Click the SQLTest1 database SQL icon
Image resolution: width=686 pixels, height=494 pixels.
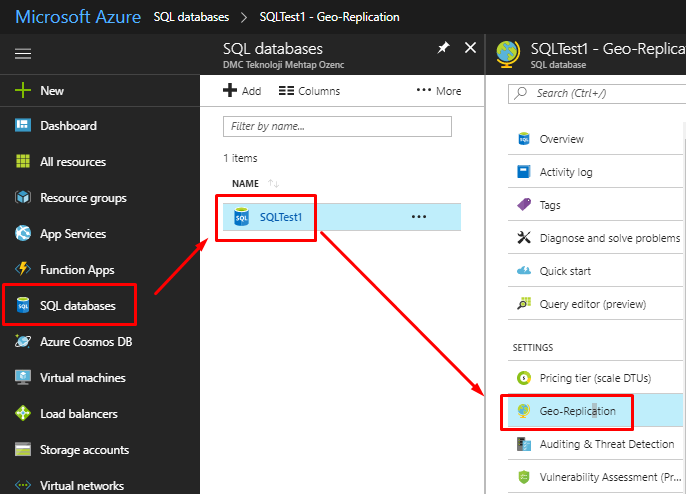(242, 217)
